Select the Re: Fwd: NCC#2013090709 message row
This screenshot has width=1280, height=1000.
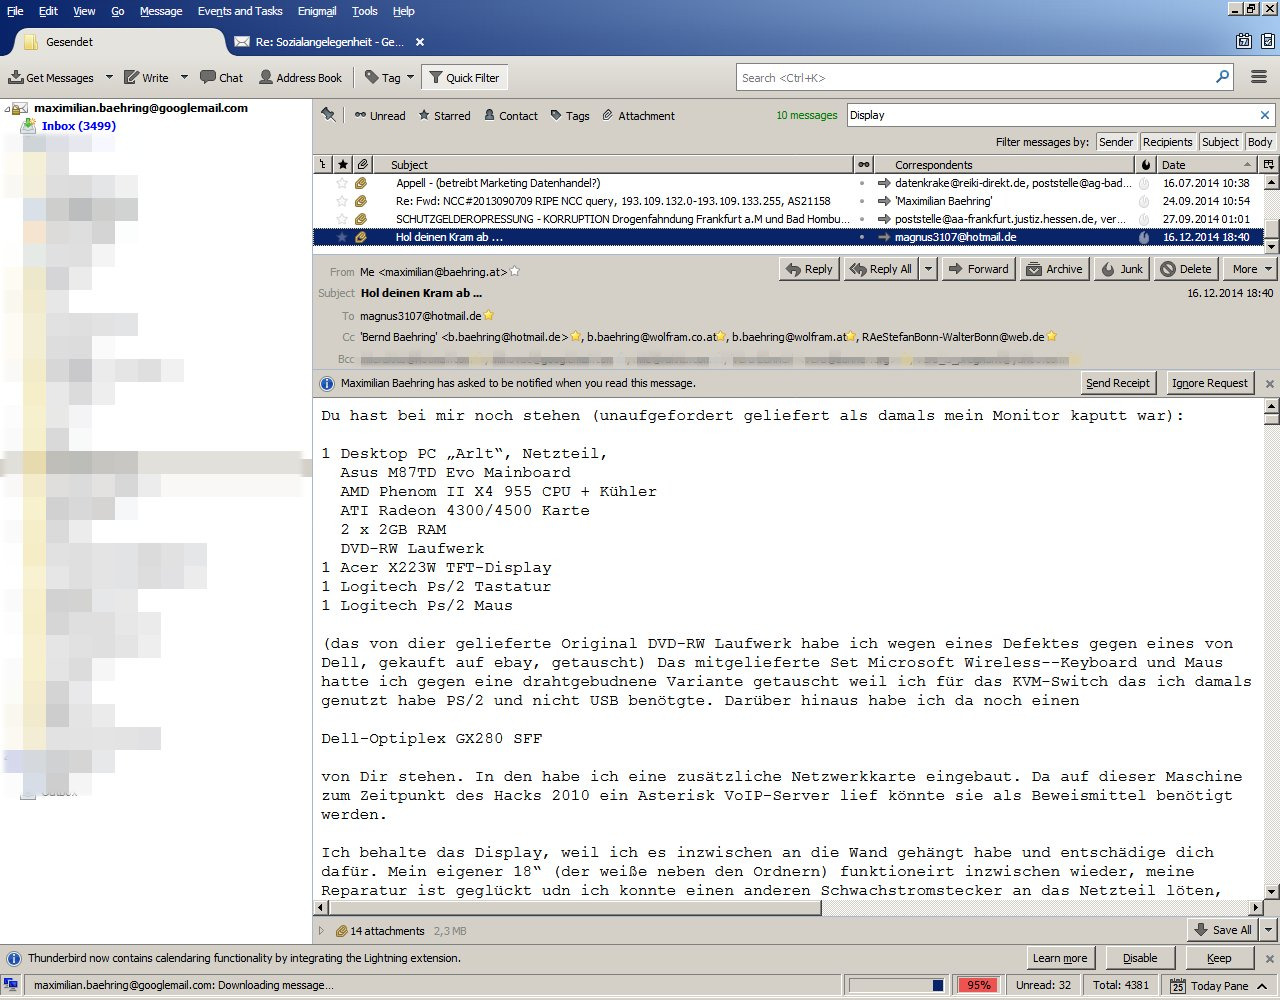788,201
